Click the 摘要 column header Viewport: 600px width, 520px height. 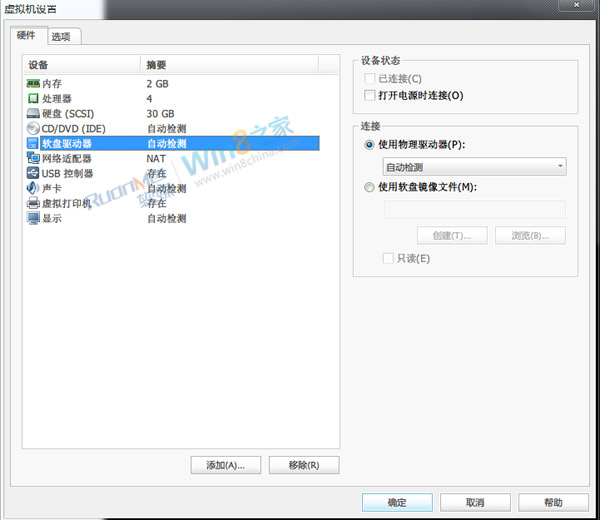click(230, 65)
